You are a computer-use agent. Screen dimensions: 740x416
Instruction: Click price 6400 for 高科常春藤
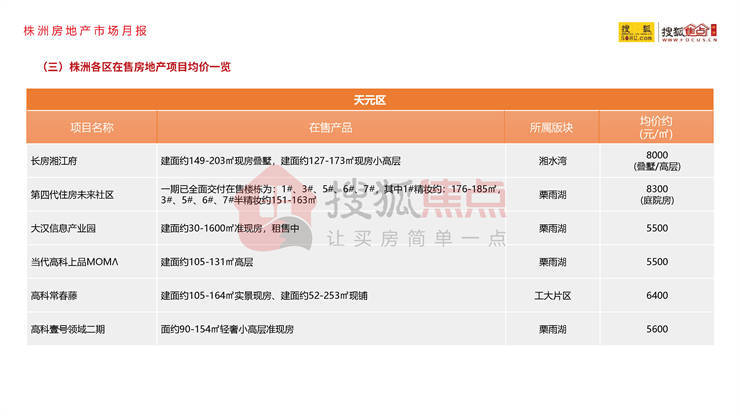pos(657,295)
